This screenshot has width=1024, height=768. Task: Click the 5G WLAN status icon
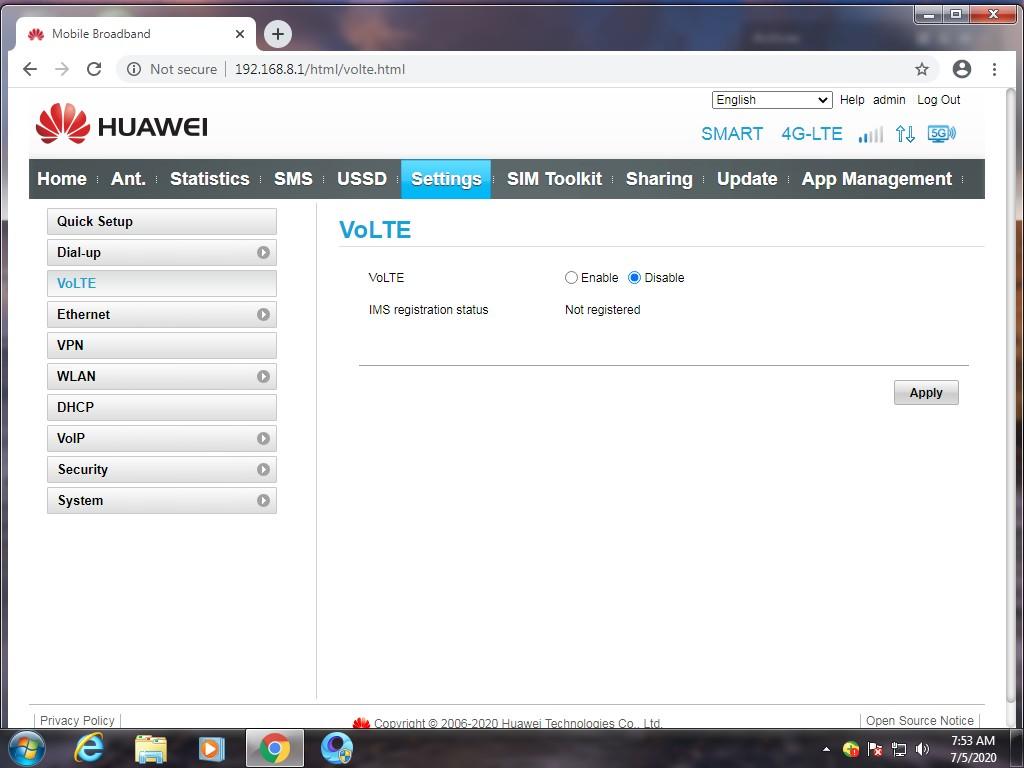coord(942,134)
